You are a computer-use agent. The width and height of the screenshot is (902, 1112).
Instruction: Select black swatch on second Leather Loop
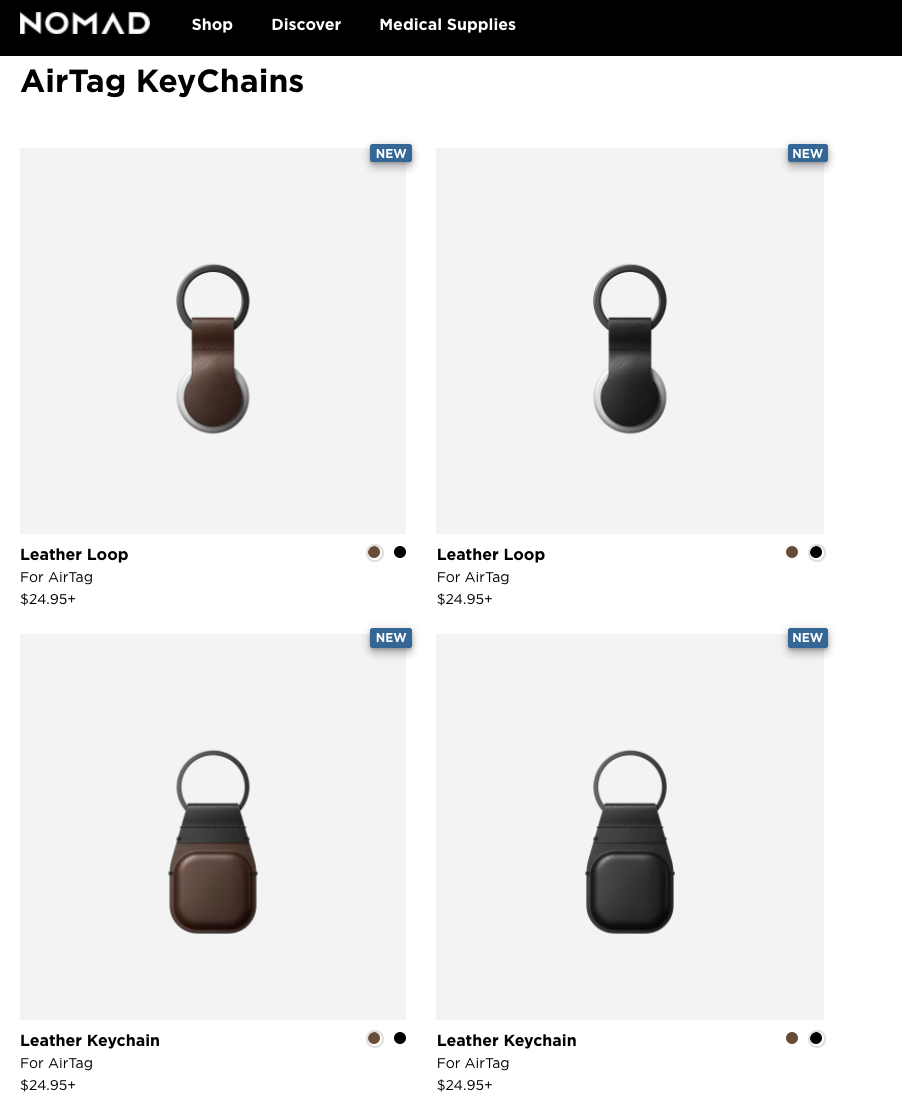(816, 552)
